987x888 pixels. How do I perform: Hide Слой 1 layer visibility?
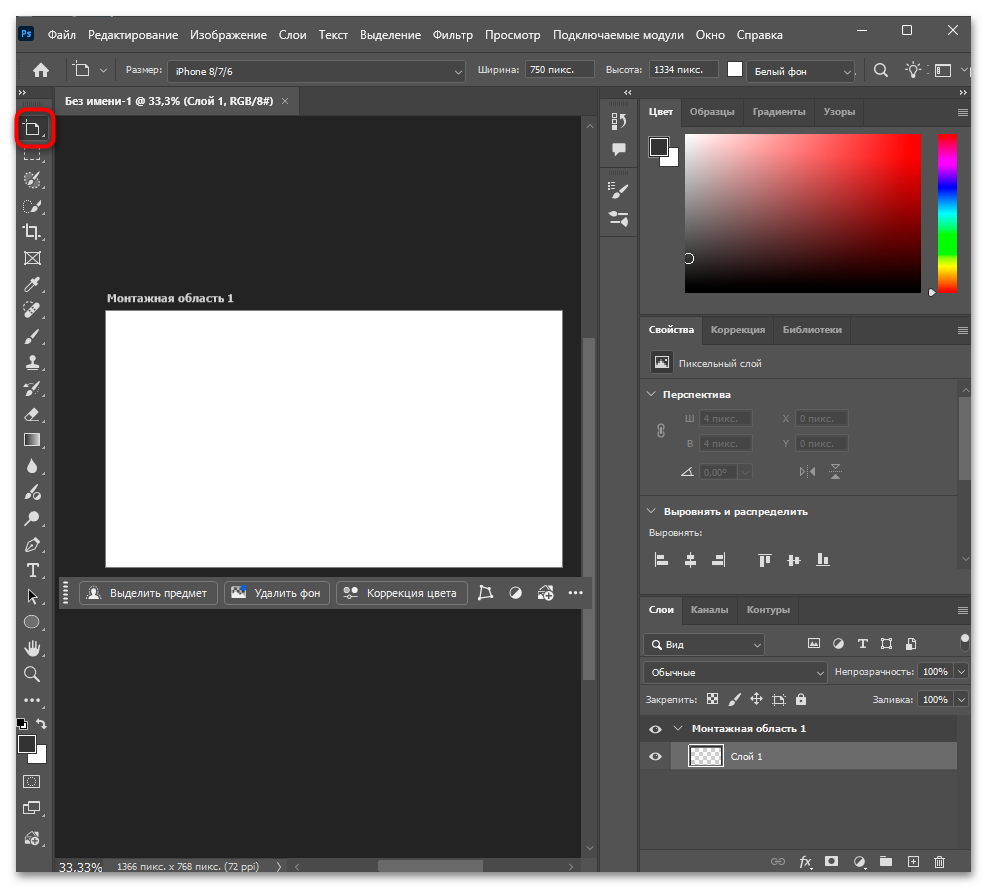[x=655, y=757]
